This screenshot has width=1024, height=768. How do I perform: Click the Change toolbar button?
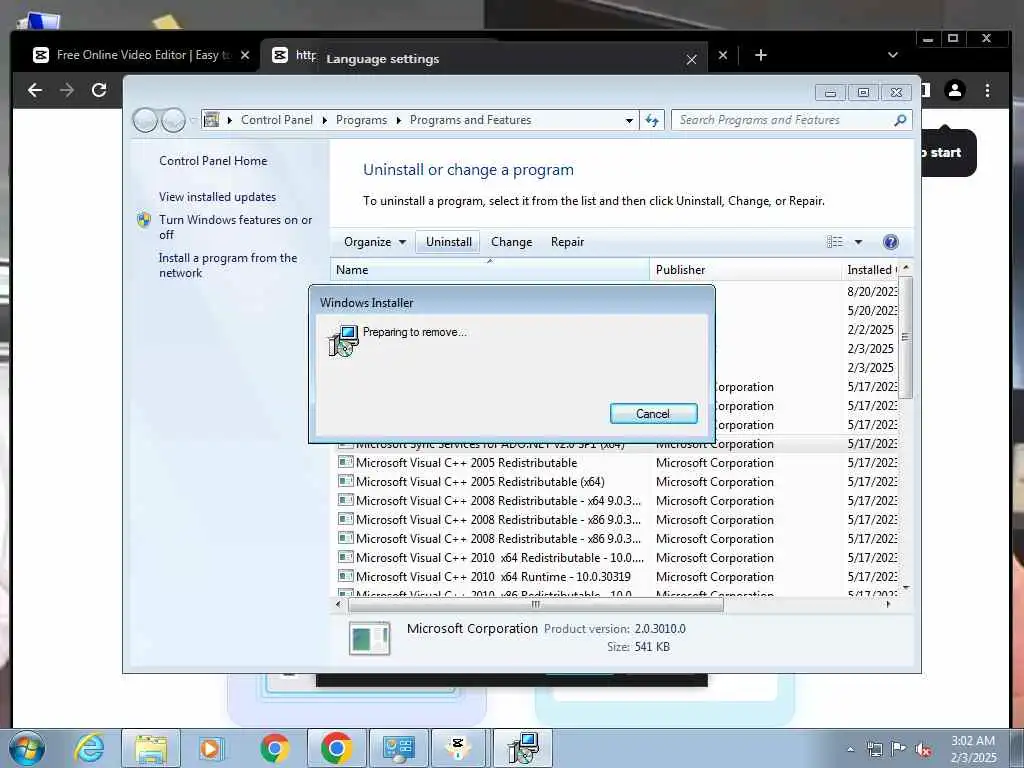(511, 242)
